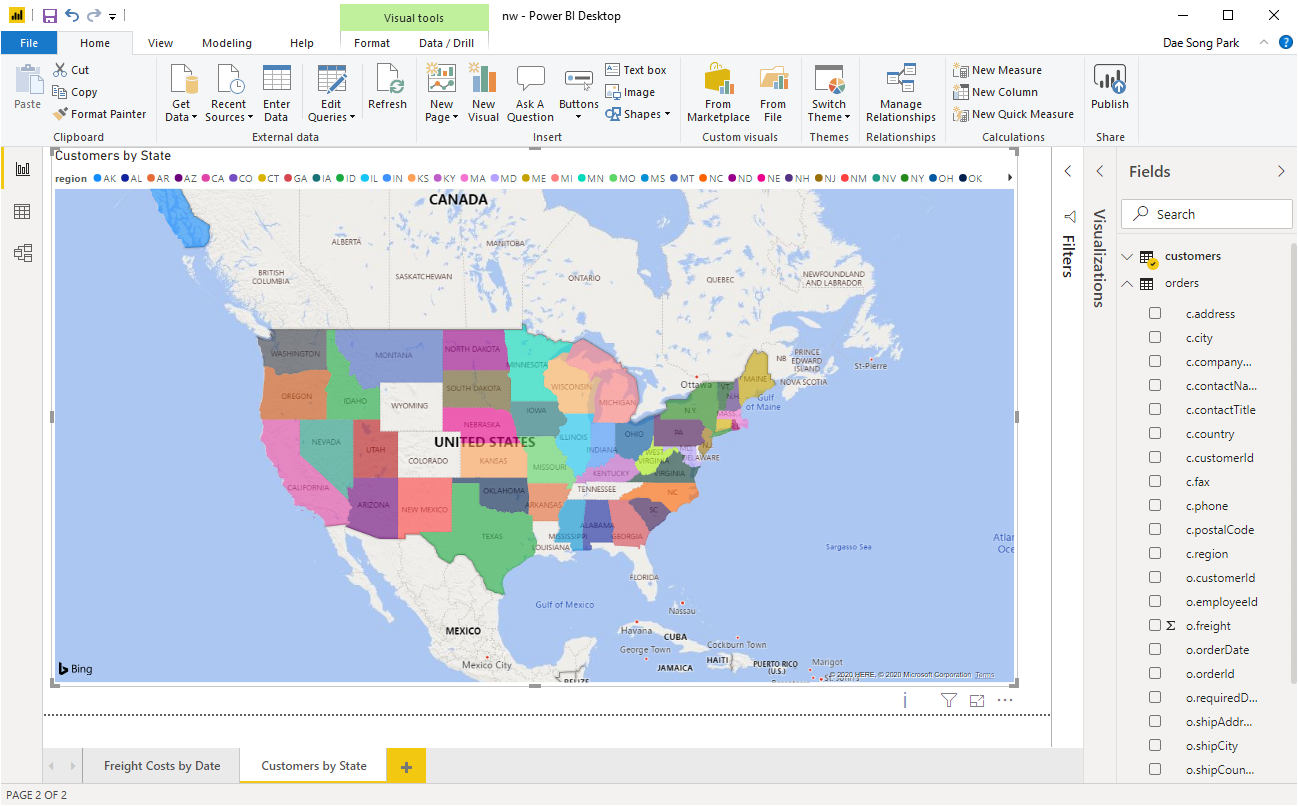Click the Copy button

pyautogui.click(x=75, y=92)
